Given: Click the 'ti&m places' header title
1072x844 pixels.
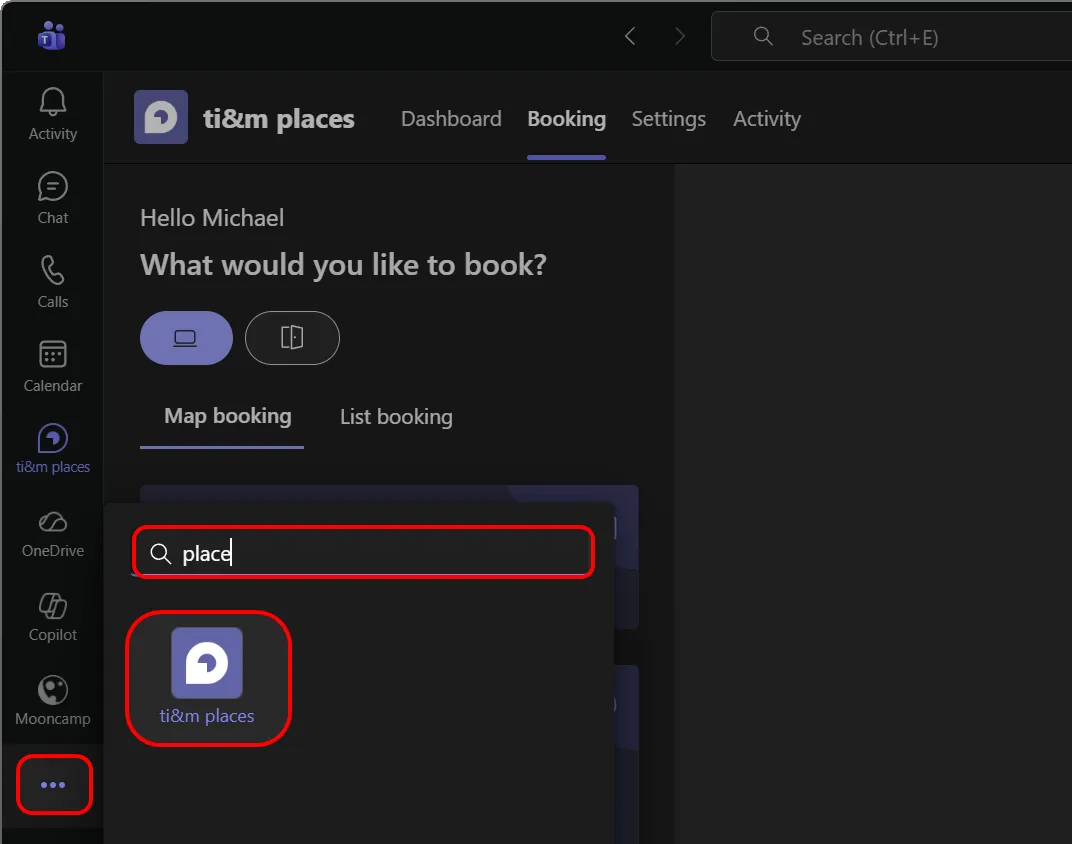Looking at the screenshot, I should (279, 119).
